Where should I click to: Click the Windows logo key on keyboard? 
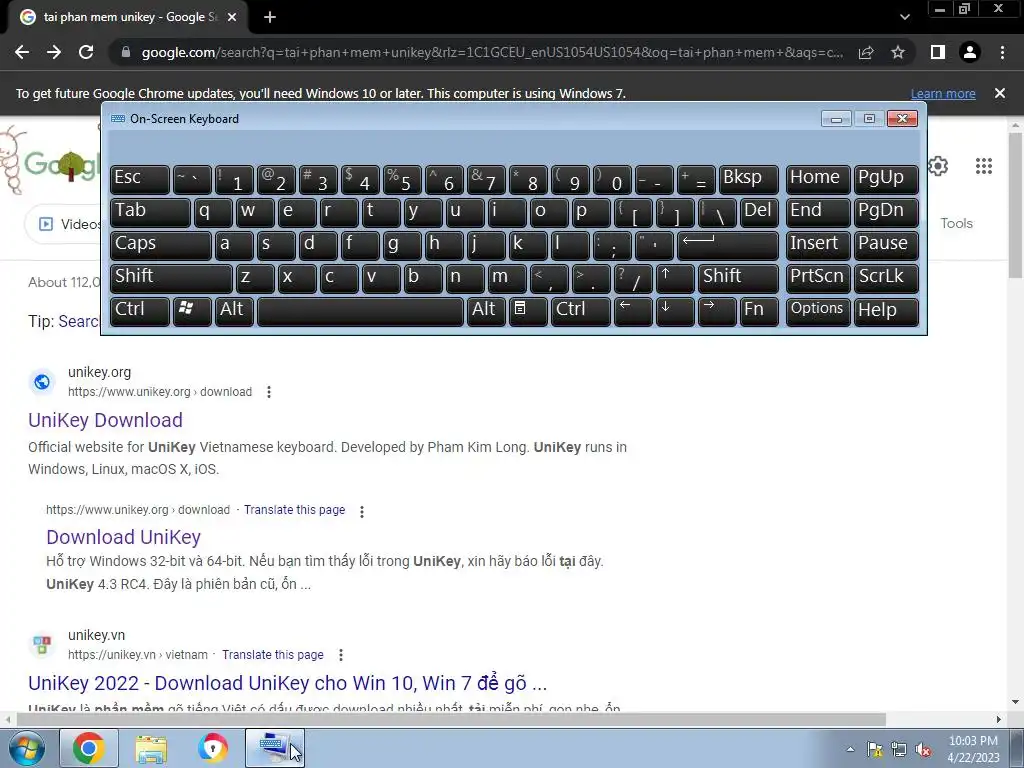tap(191, 311)
